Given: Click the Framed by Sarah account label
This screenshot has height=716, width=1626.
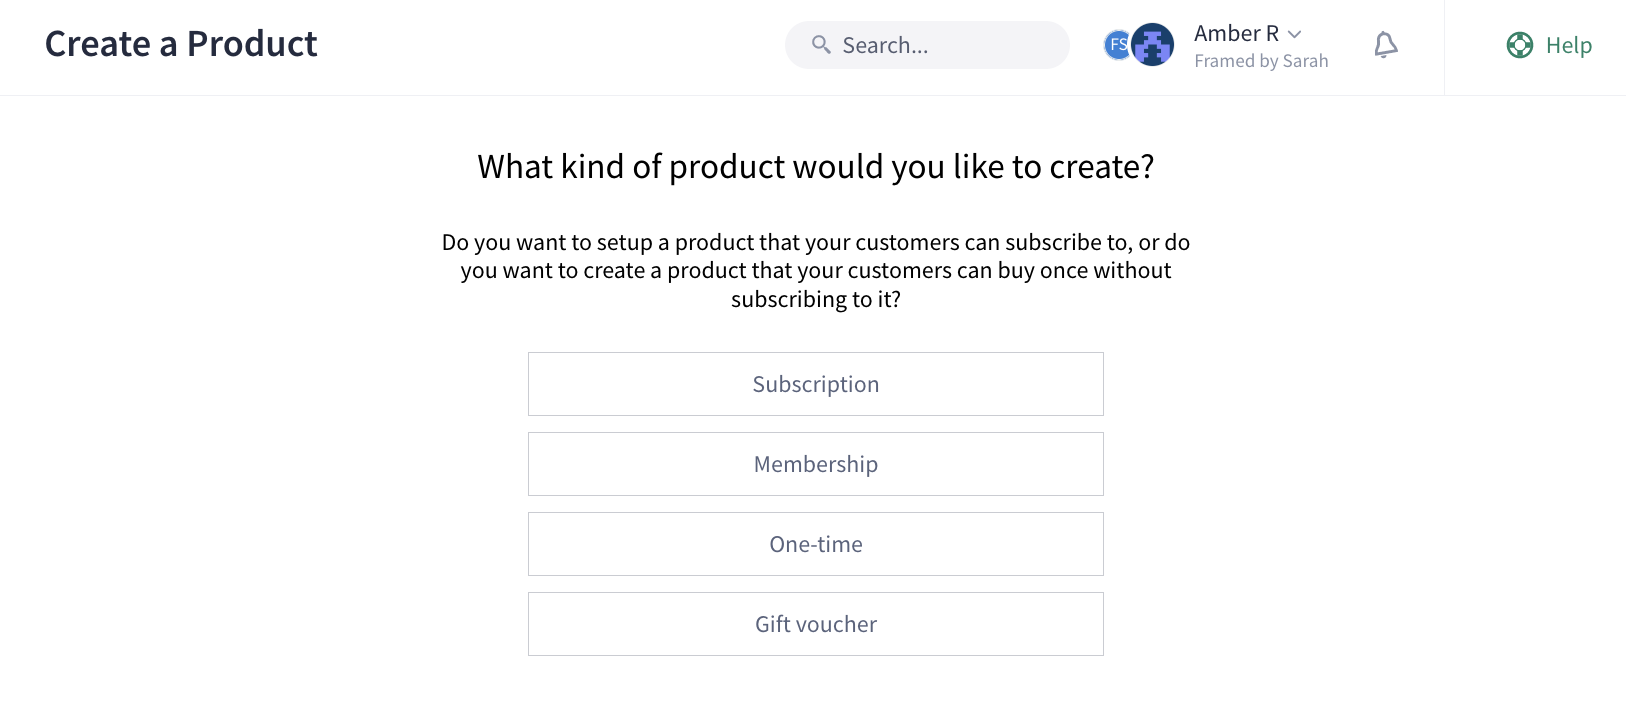Looking at the screenshot, I should click(1261, 61).
